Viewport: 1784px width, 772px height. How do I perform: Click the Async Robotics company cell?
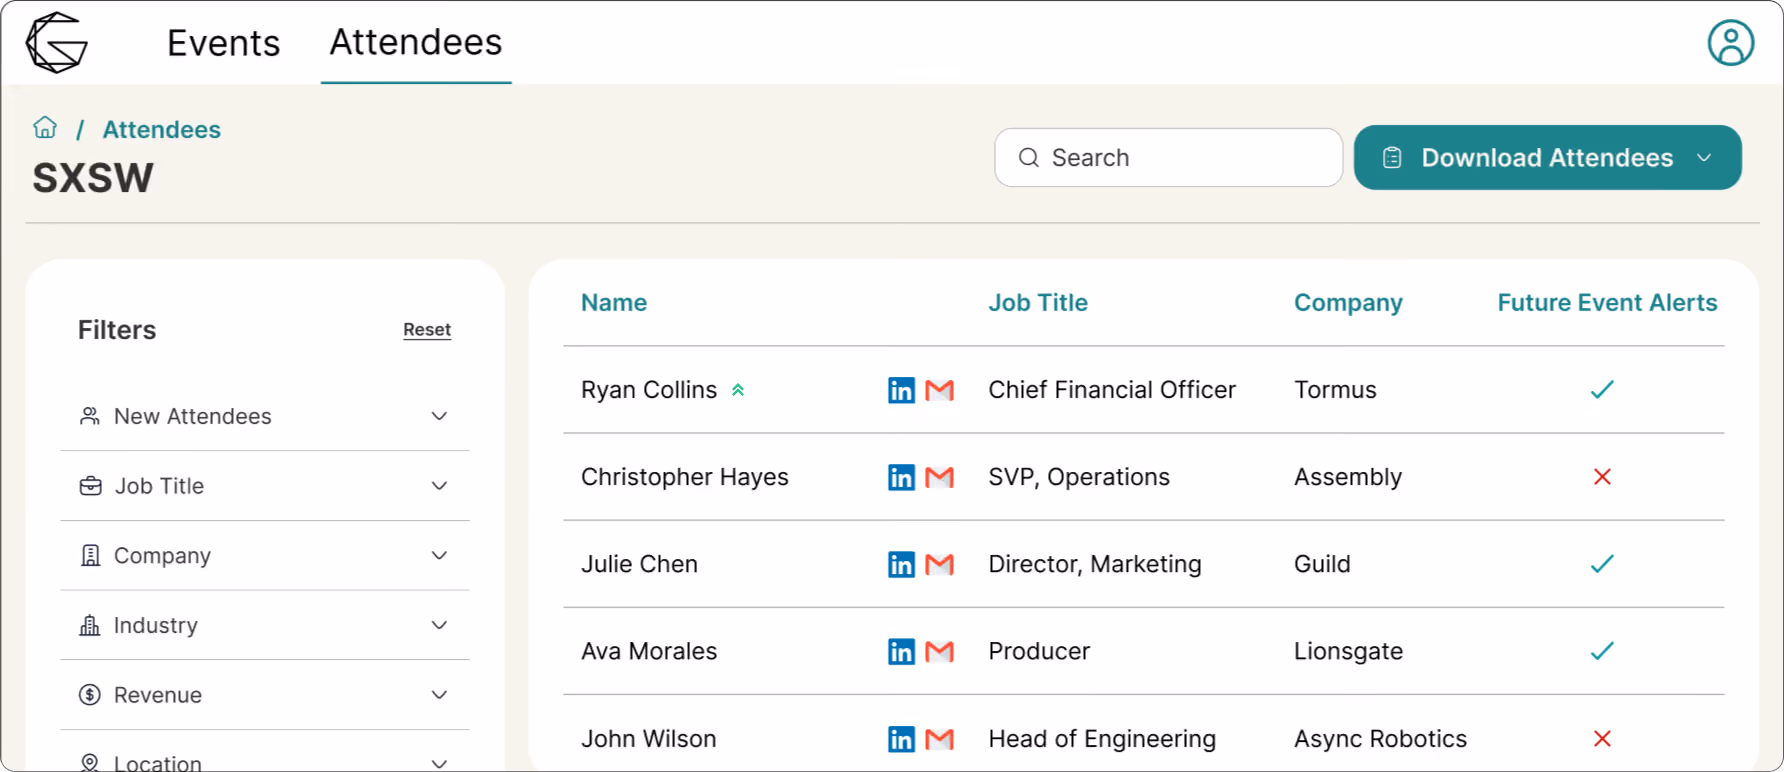[x=1380, y=739]
